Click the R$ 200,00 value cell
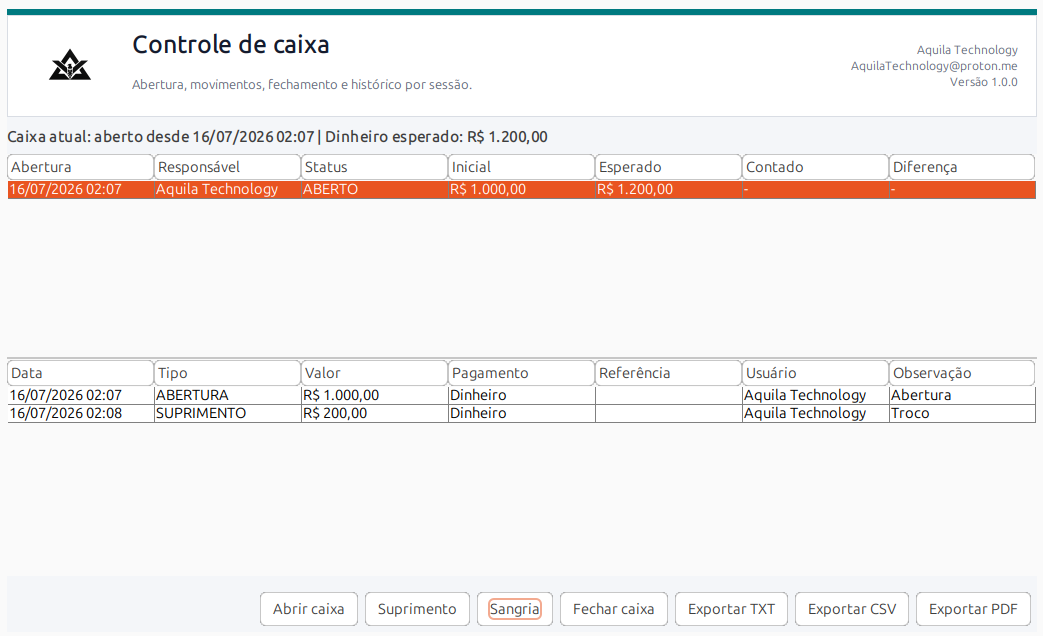Viewport: 1043px width, 636px height. tap(374, 413)
